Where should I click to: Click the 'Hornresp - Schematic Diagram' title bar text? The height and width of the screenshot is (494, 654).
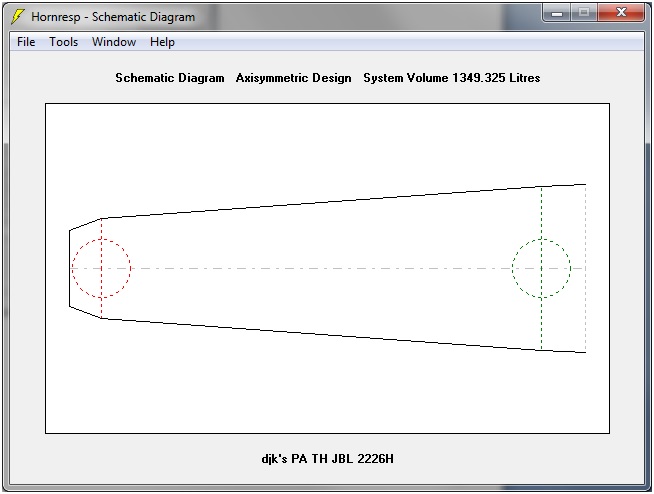pyautogui.click(x=113, y=17)
